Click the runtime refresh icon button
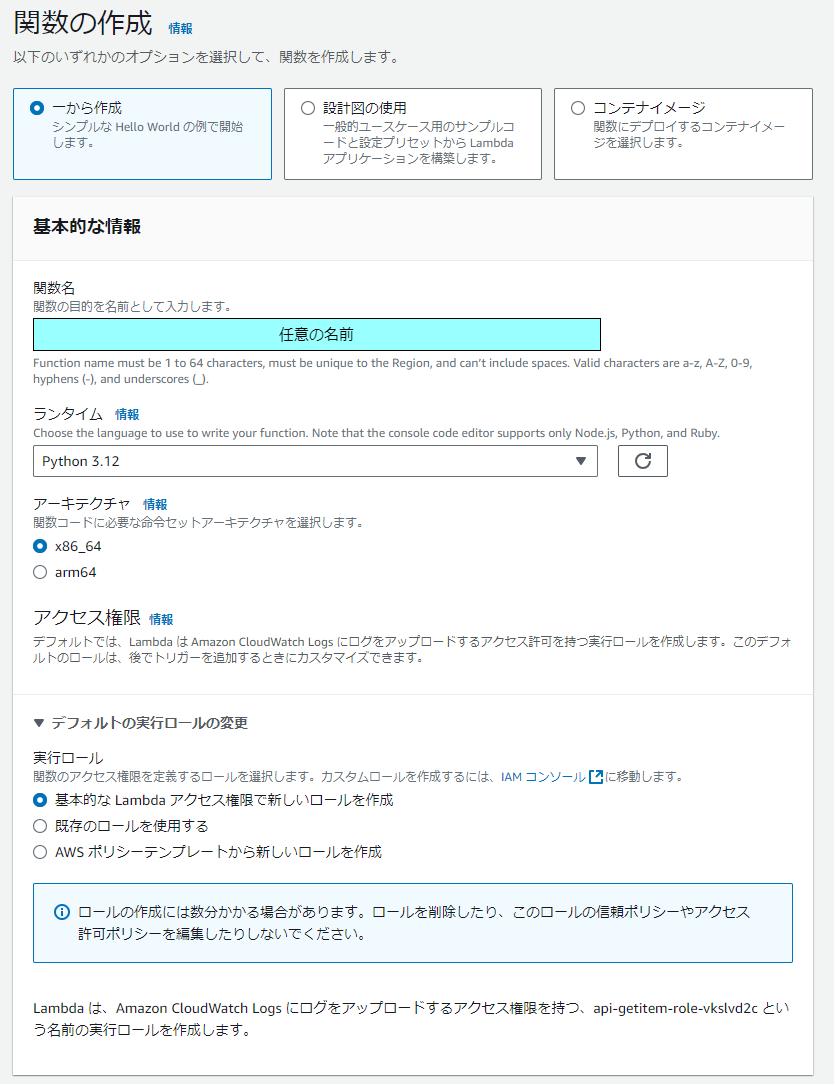The image size is (835, 1085). click(643, 461)
